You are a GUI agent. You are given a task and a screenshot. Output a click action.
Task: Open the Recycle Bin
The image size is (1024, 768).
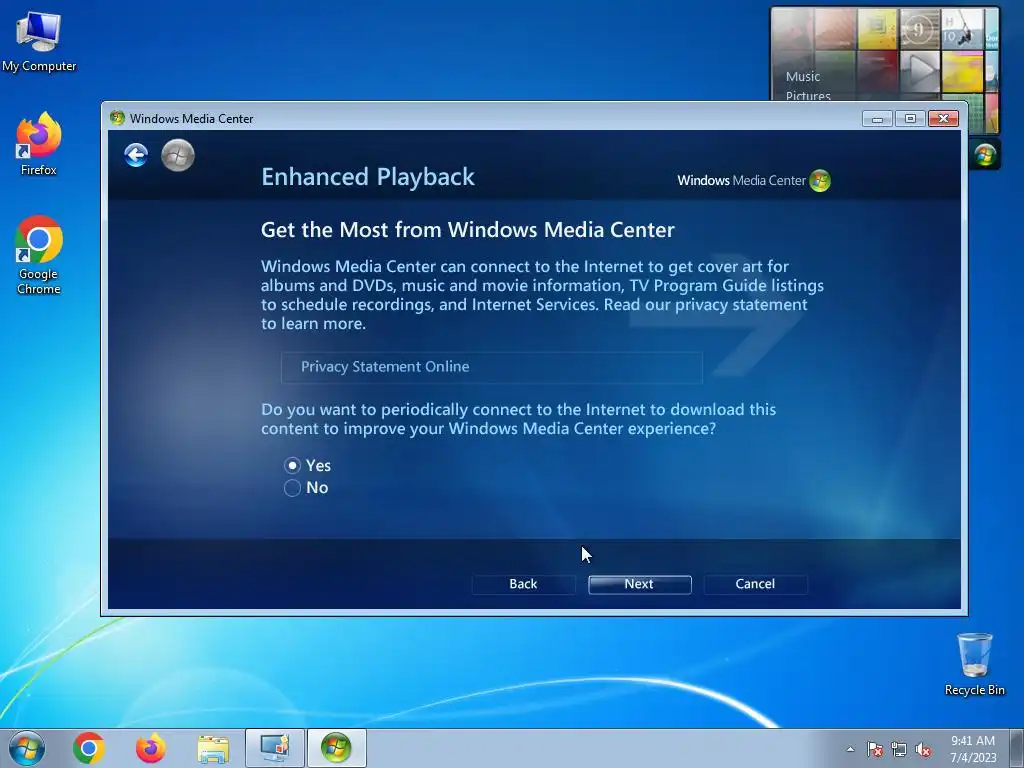(974, 664)
